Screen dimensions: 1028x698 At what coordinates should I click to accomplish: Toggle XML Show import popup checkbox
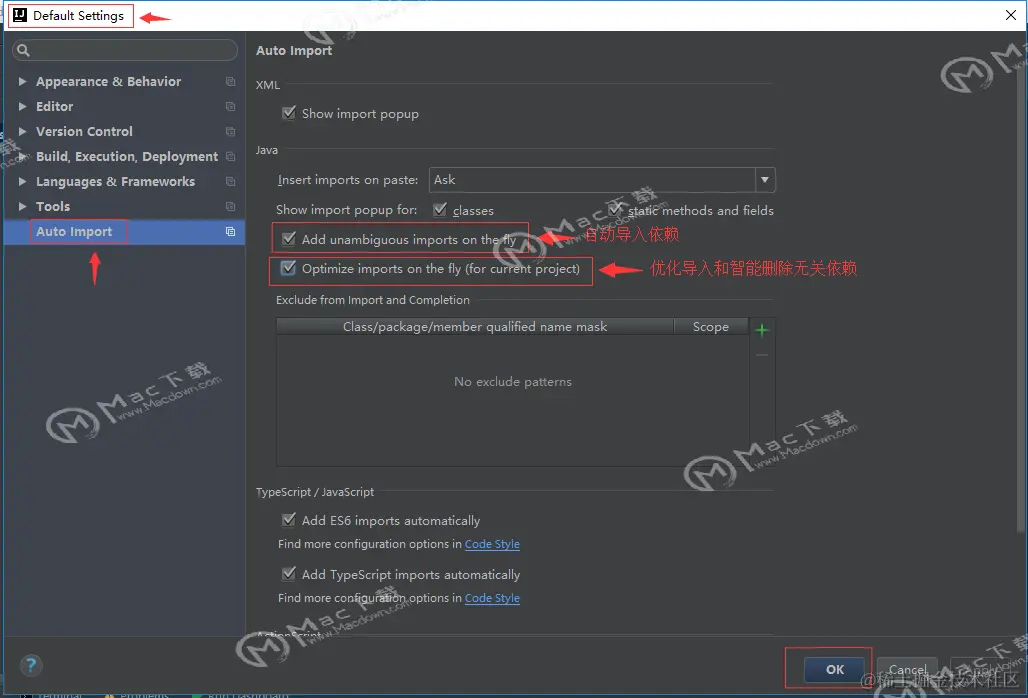288,113
